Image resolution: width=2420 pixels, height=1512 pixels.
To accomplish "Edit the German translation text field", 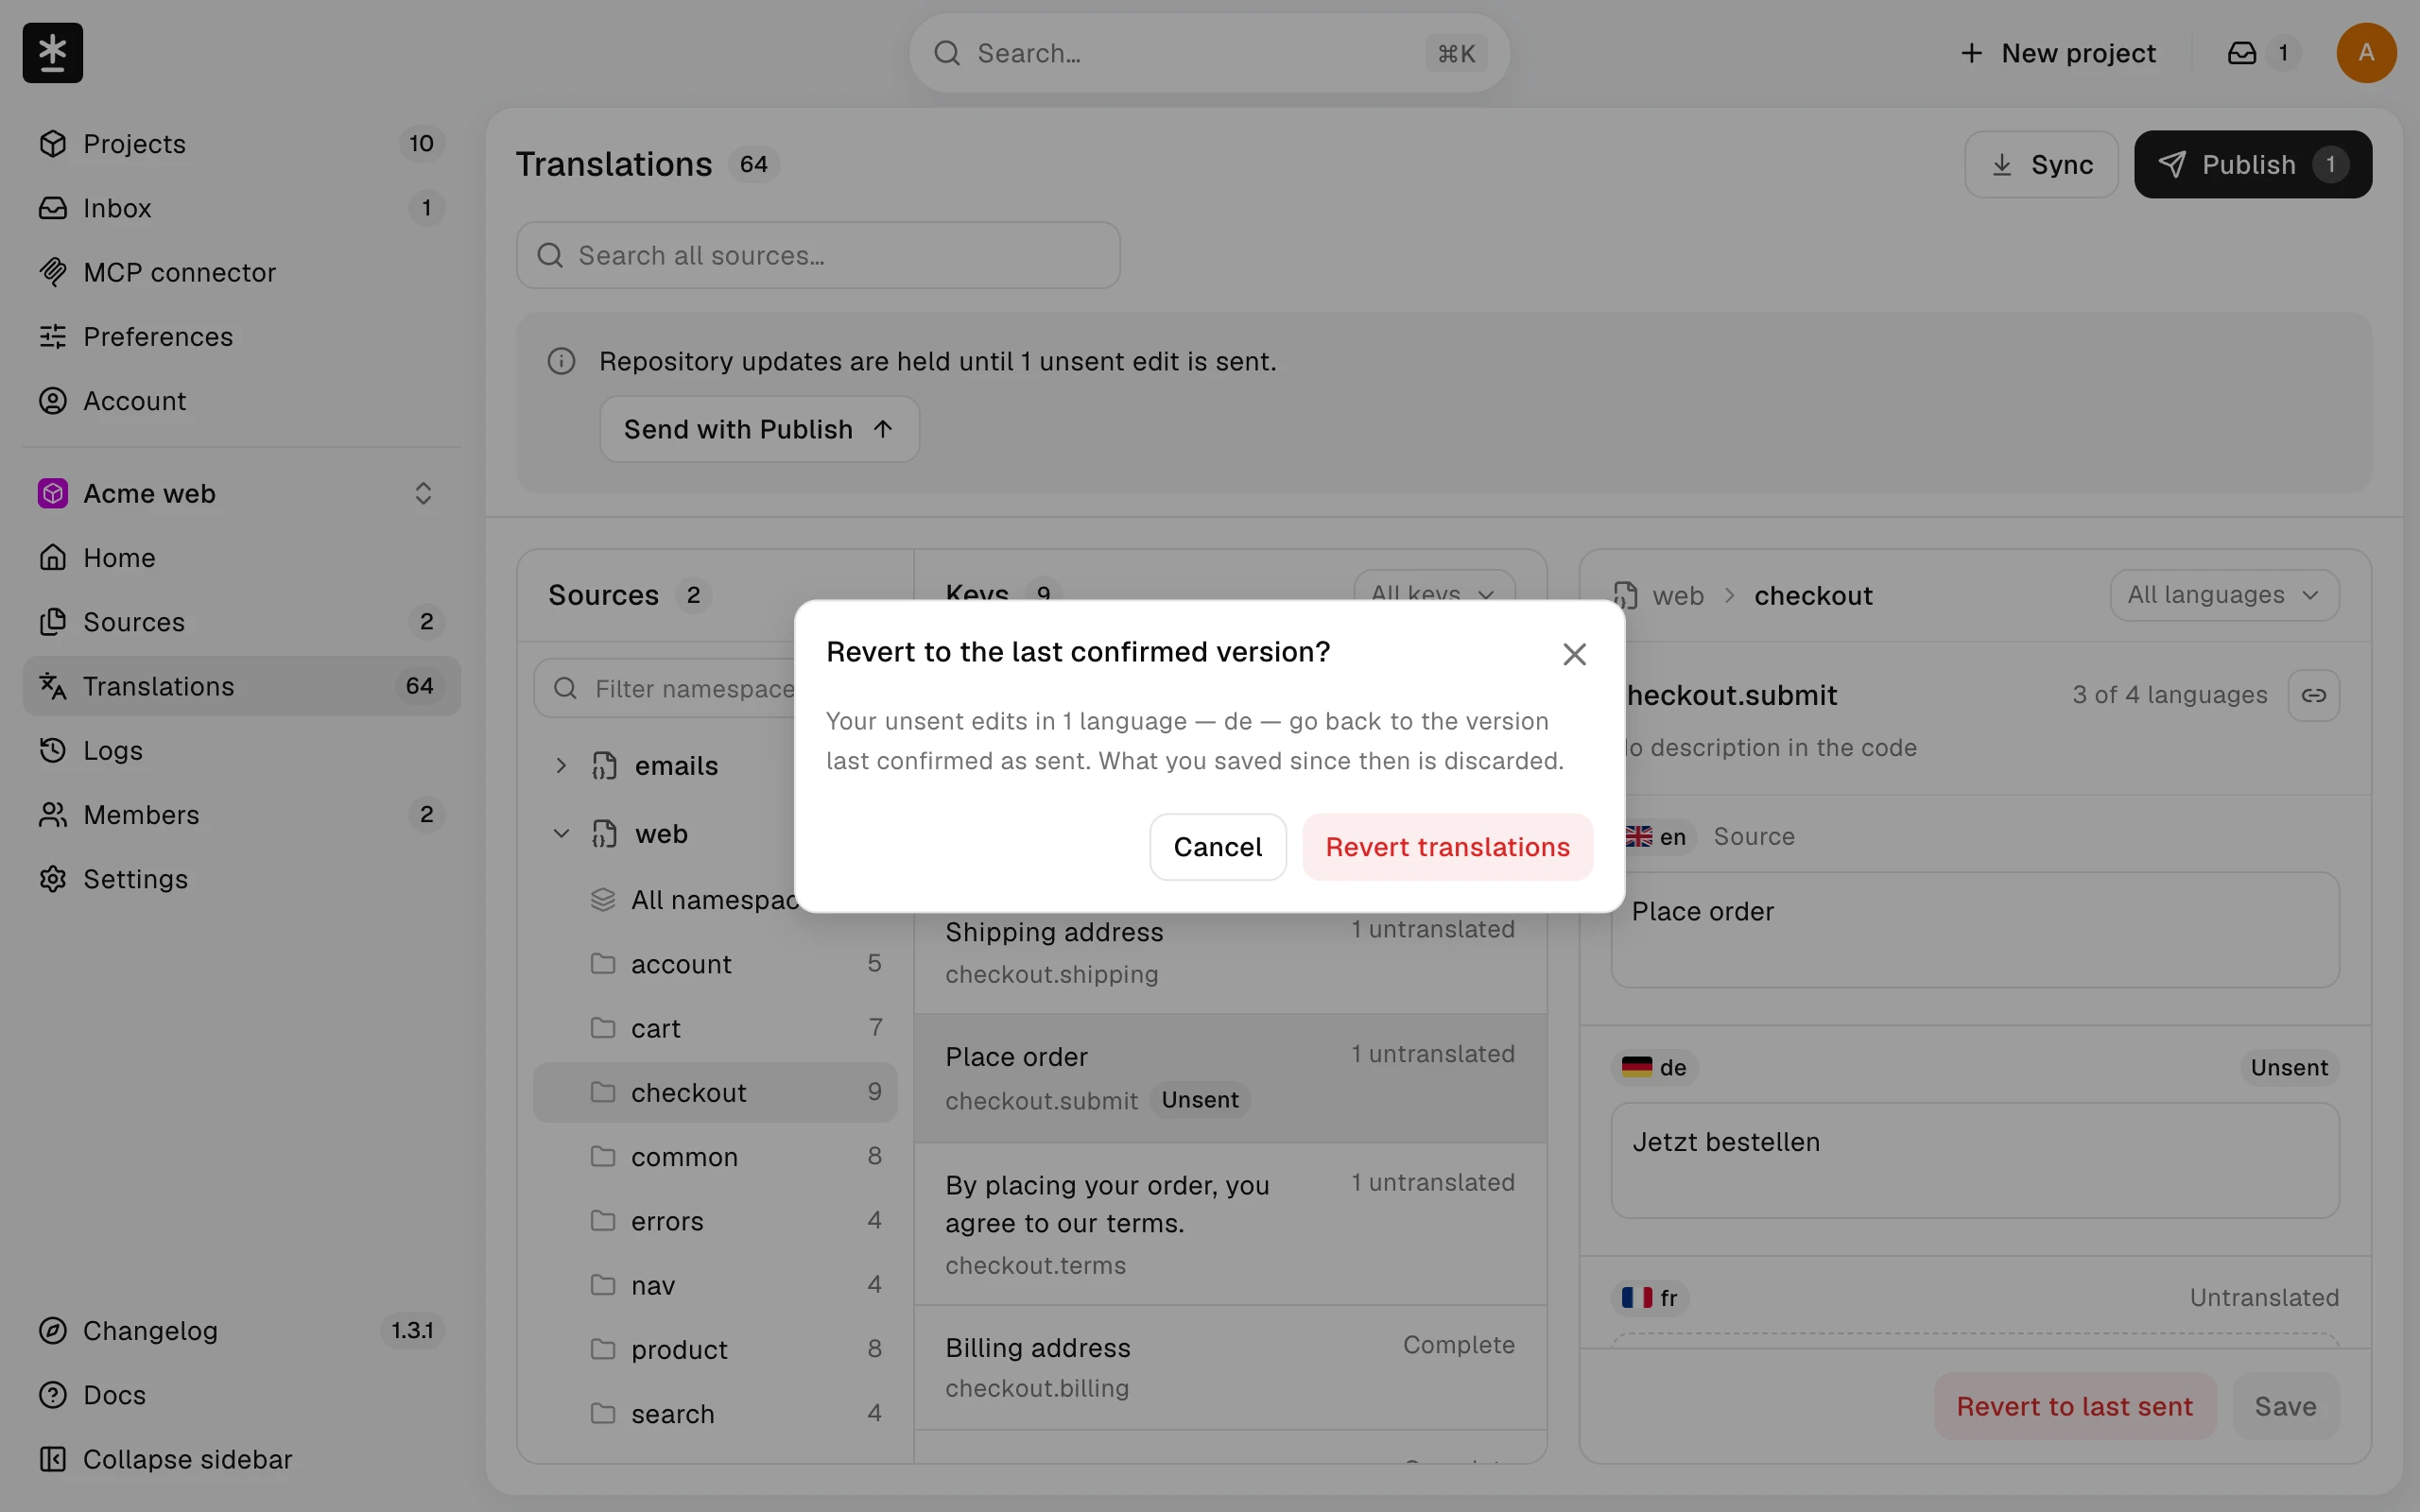I will coord(1974,1160).
